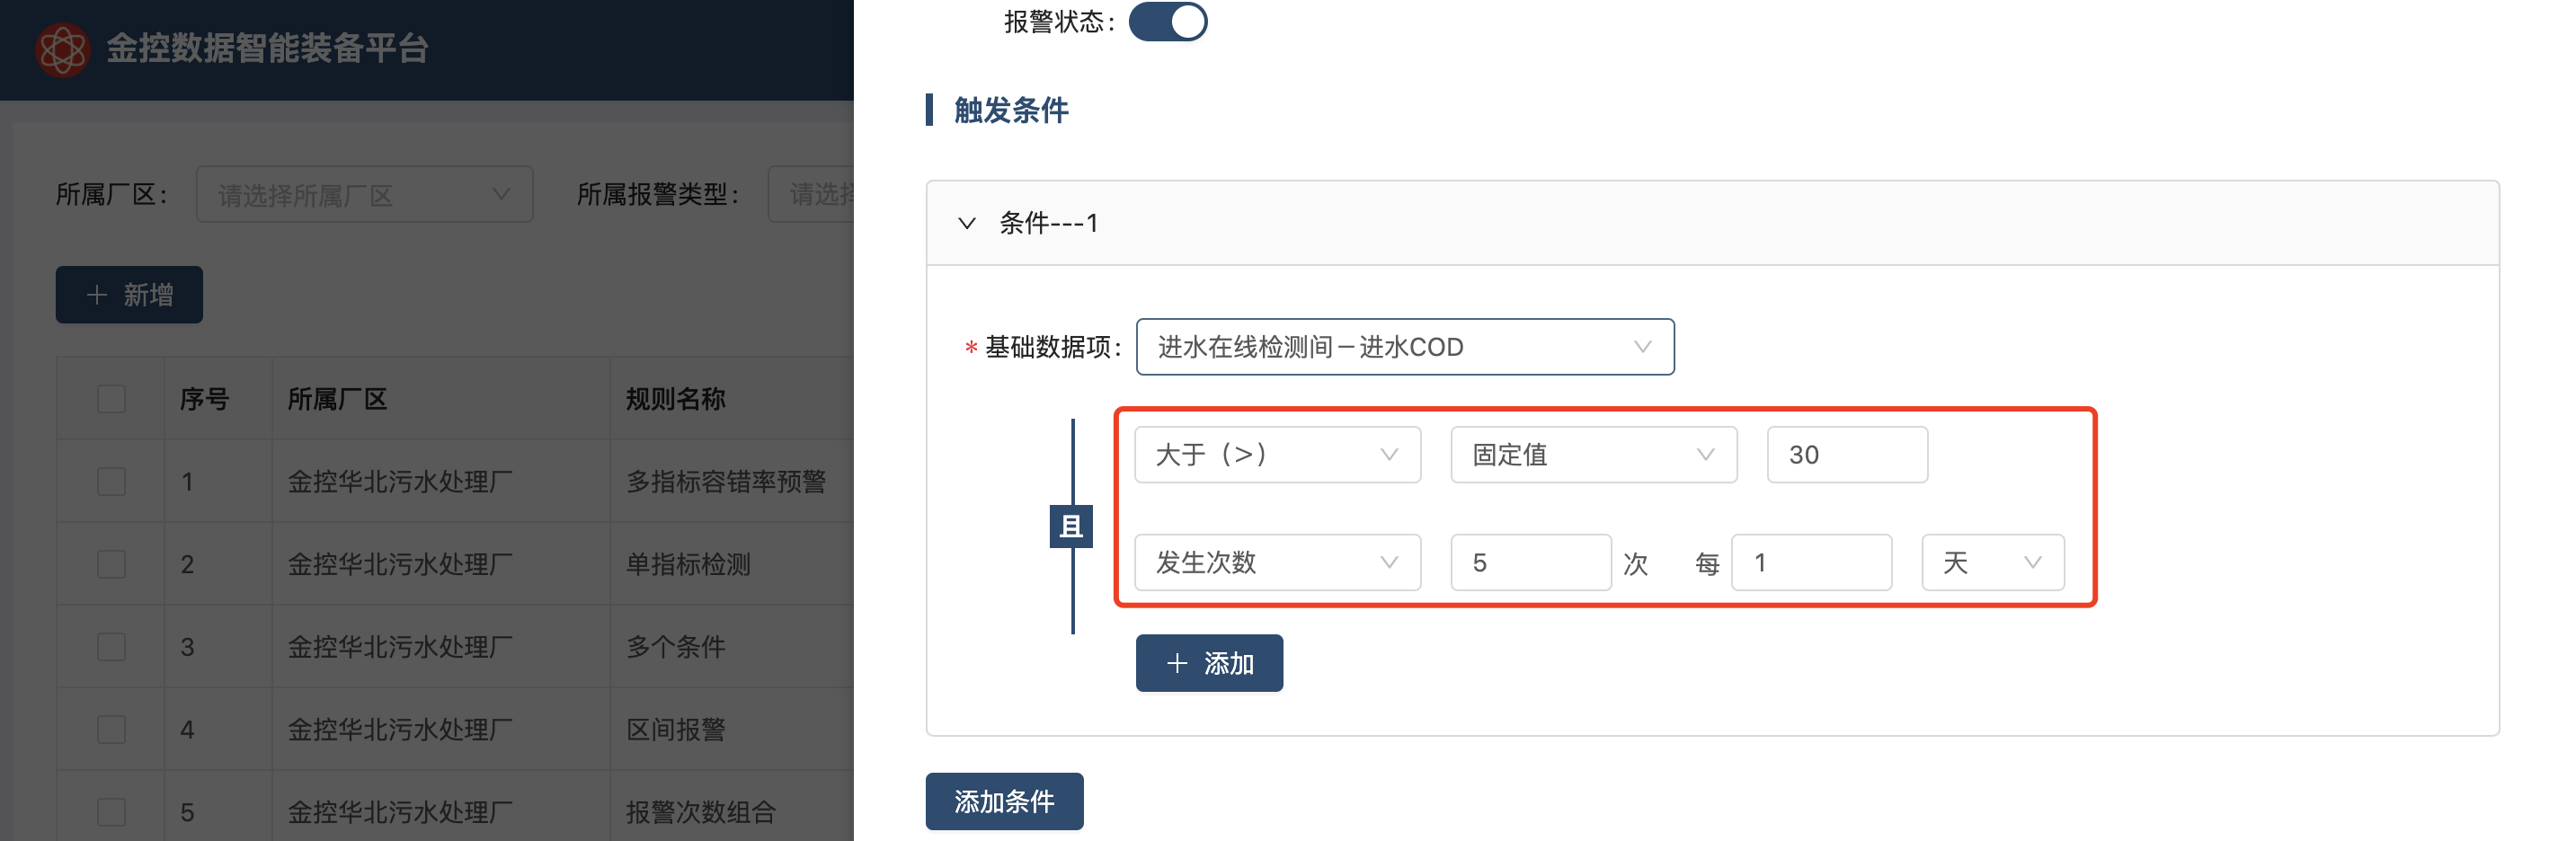Click the plus icon on 新增 button
This screenshot has width=2576, height=841.
click(x=96, y=295)
